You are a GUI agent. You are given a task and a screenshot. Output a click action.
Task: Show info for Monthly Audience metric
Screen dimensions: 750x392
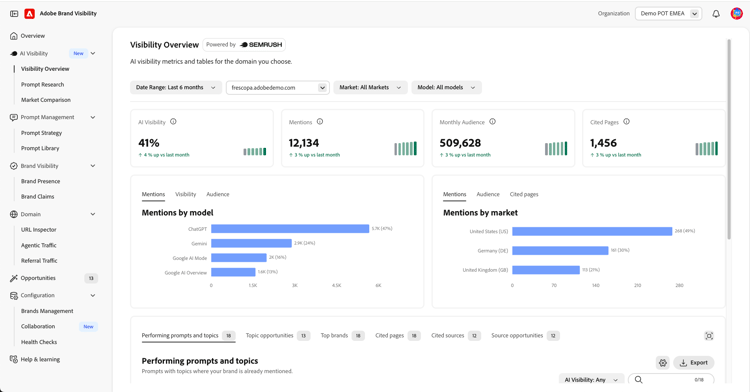(492, 122)
